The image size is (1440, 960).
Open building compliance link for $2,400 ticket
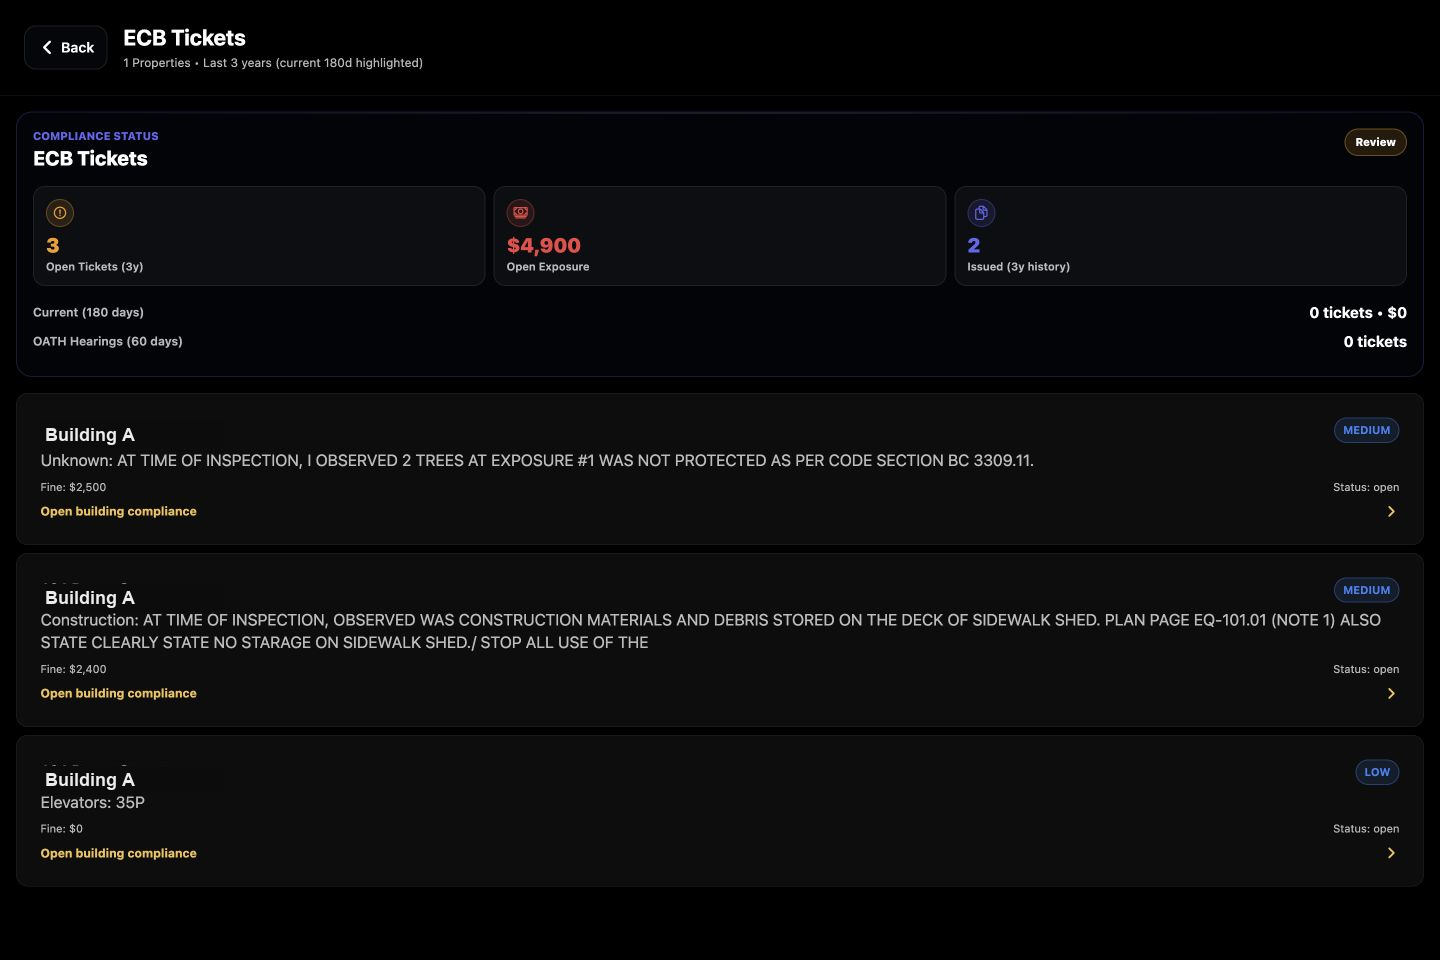(x=118, y=693)
